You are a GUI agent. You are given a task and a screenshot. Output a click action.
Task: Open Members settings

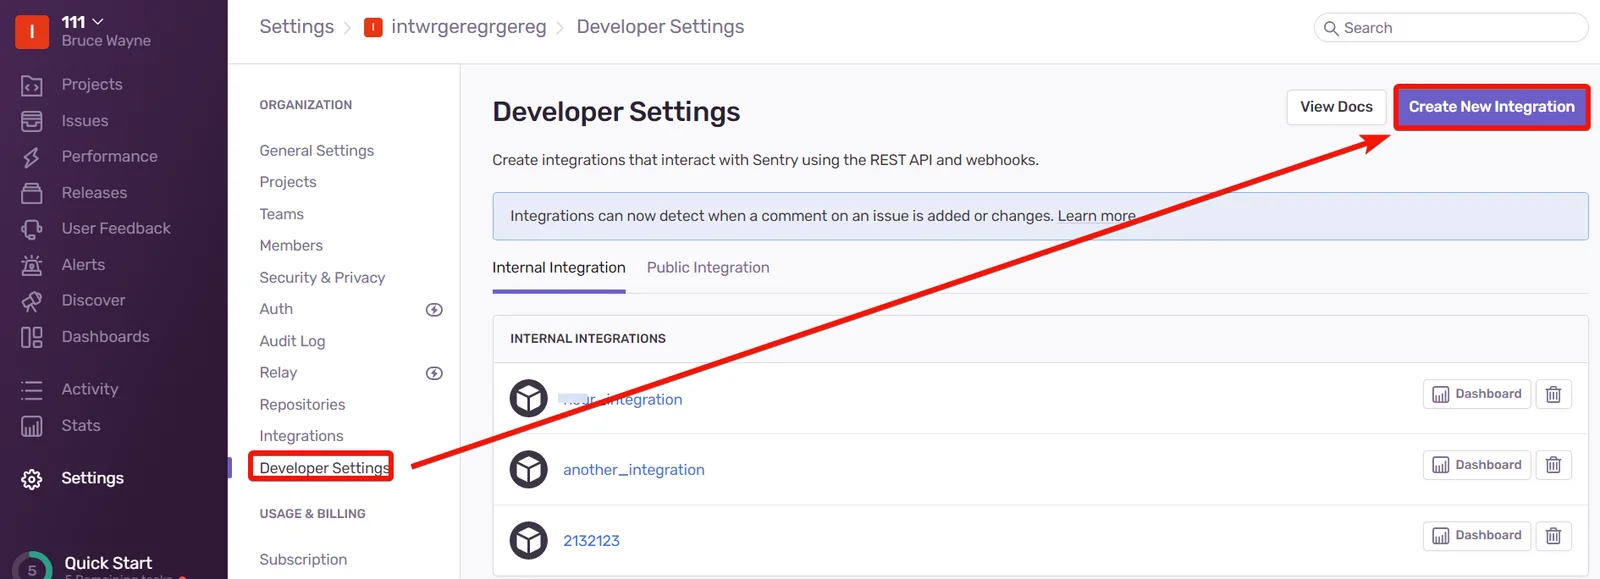click(291, 246)
